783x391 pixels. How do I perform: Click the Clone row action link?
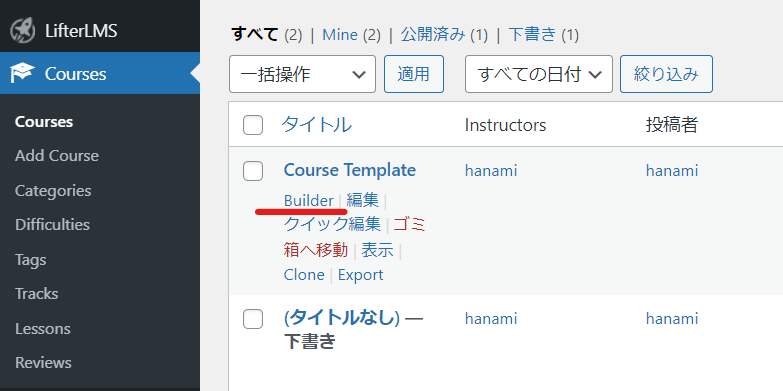point(304,275)
